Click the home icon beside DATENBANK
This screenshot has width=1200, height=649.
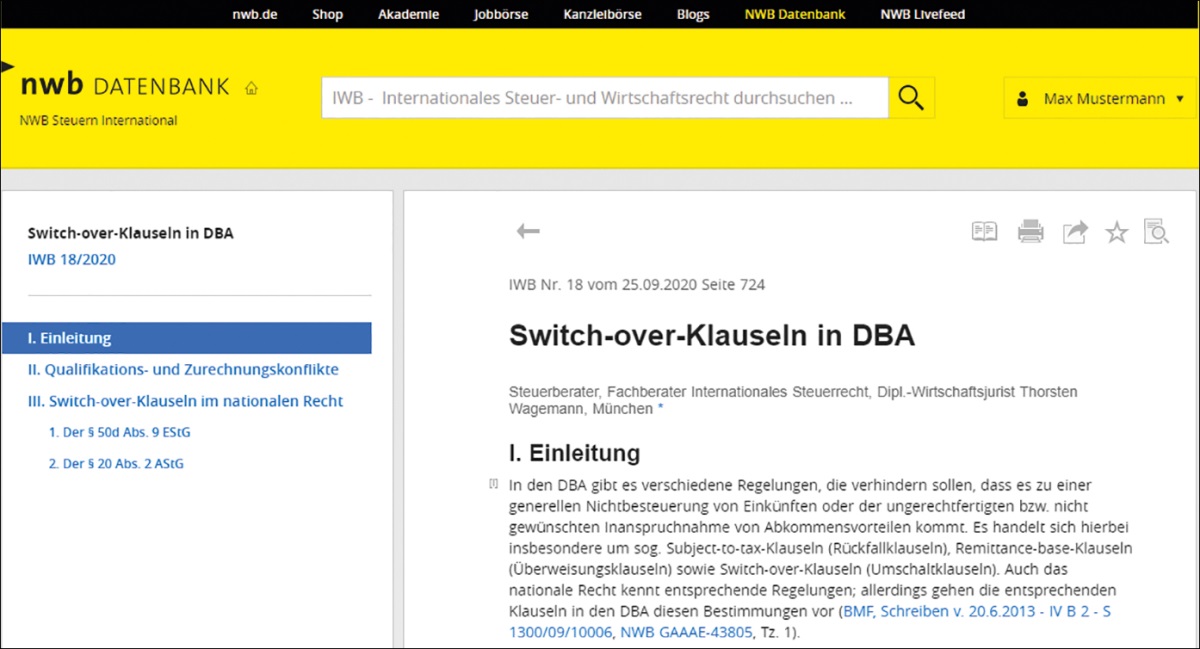click(x=251, y=88)
